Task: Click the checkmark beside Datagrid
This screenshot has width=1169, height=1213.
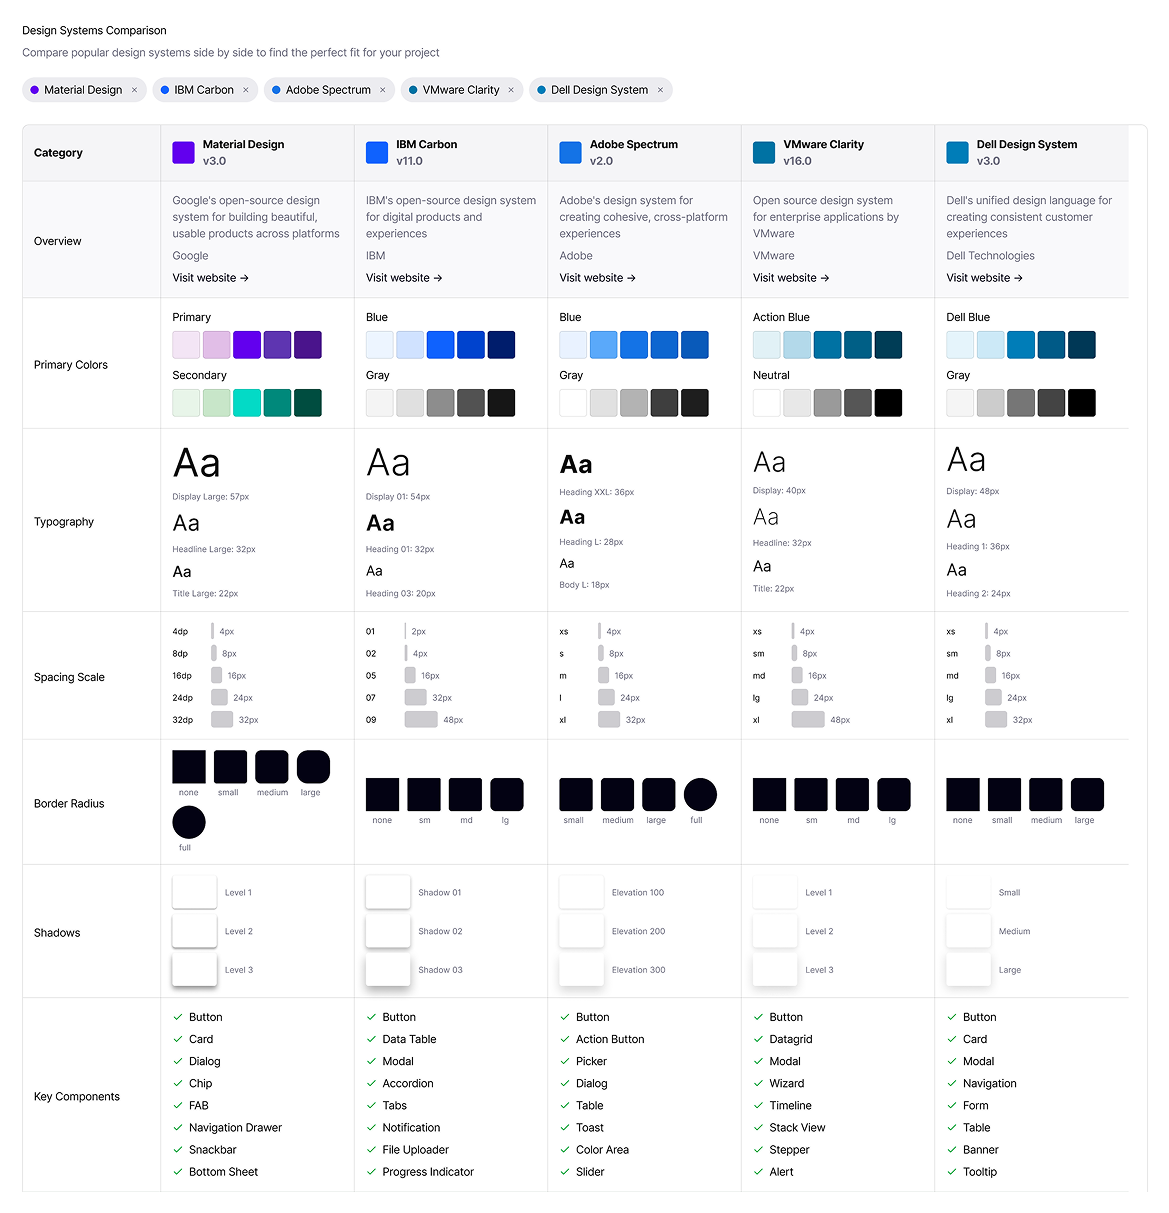Action: [x=758, y=1040]
